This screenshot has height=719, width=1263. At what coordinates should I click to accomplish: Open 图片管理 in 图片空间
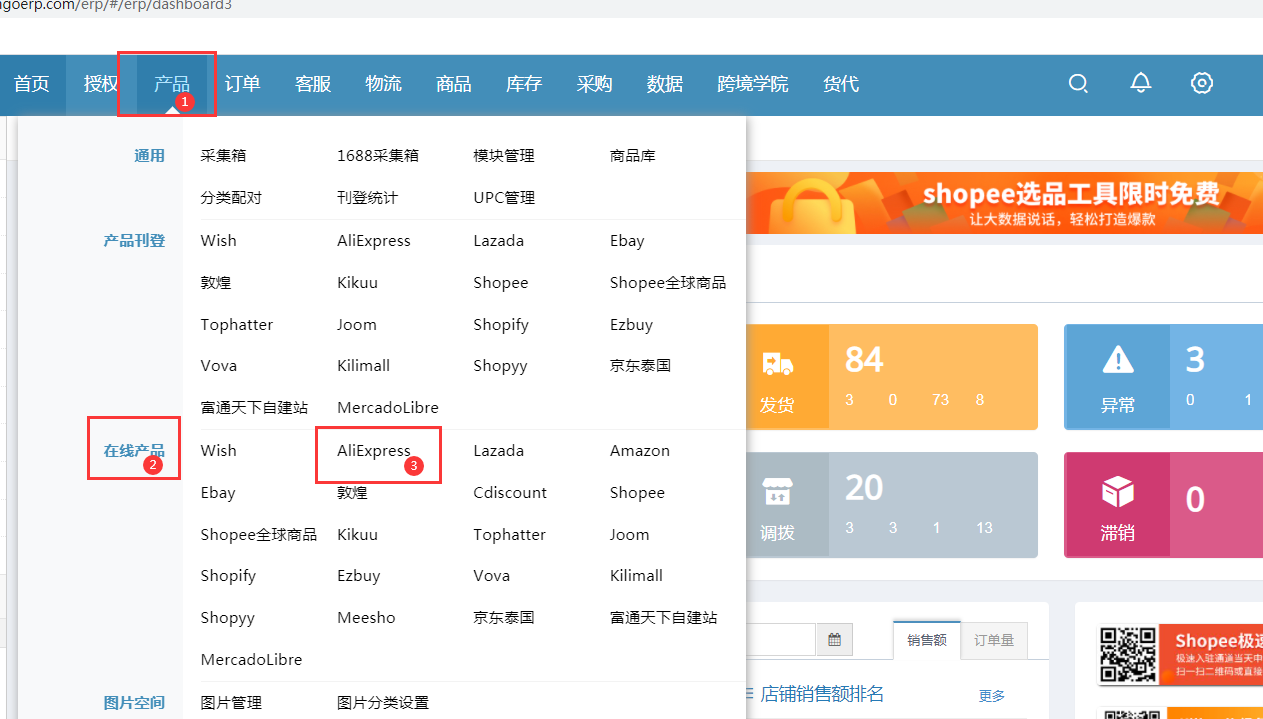click(x=231, y=703)
